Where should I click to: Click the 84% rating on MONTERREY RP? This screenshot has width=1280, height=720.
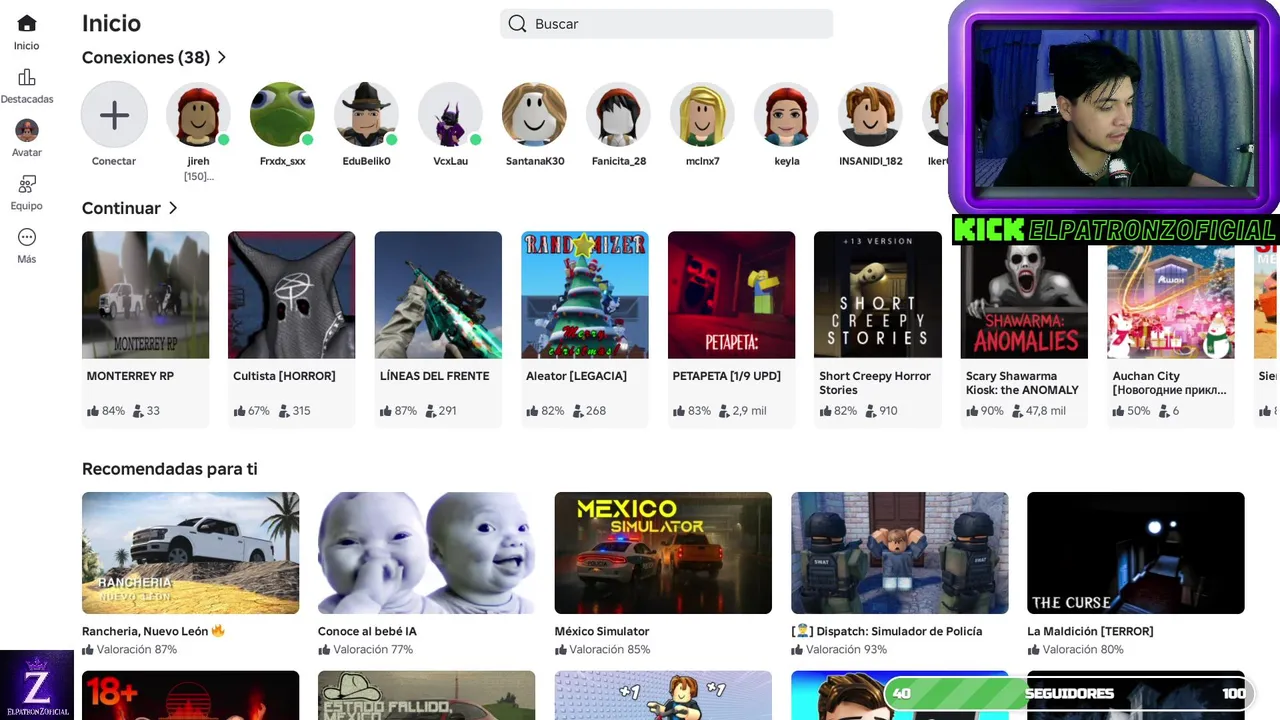106,411
